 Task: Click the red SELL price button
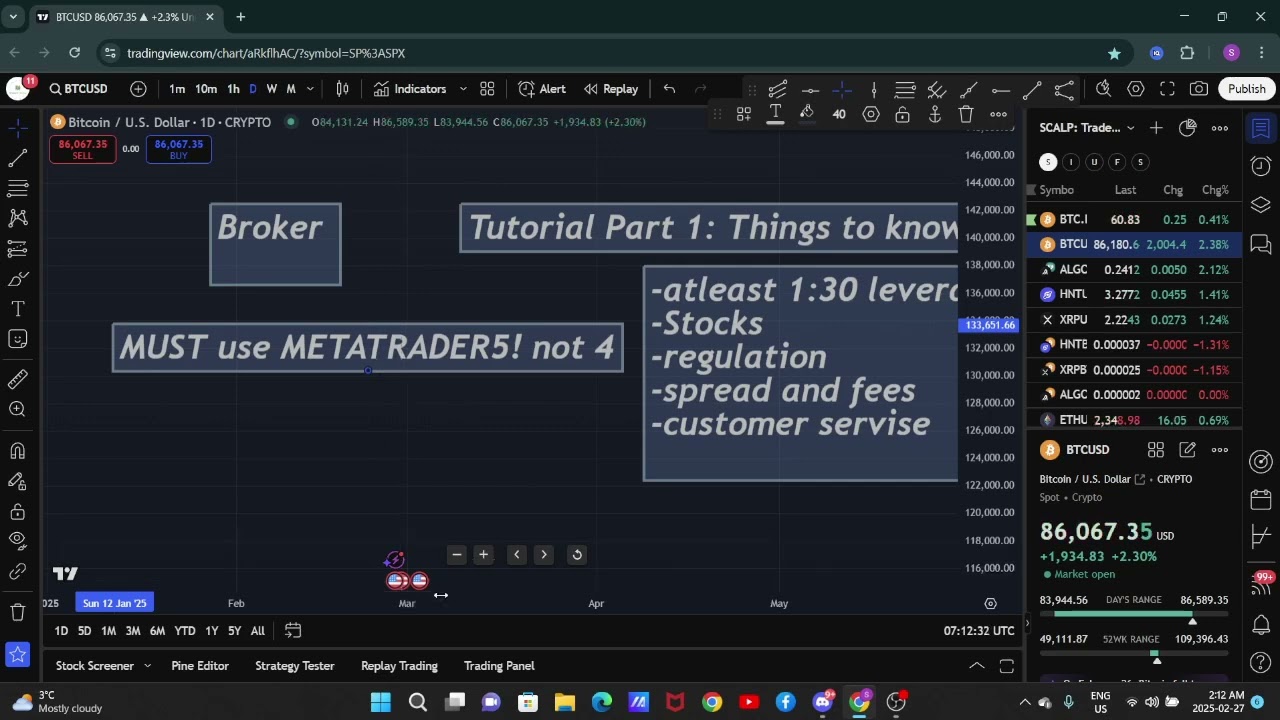pyautogui.click(x=82, y=149)
